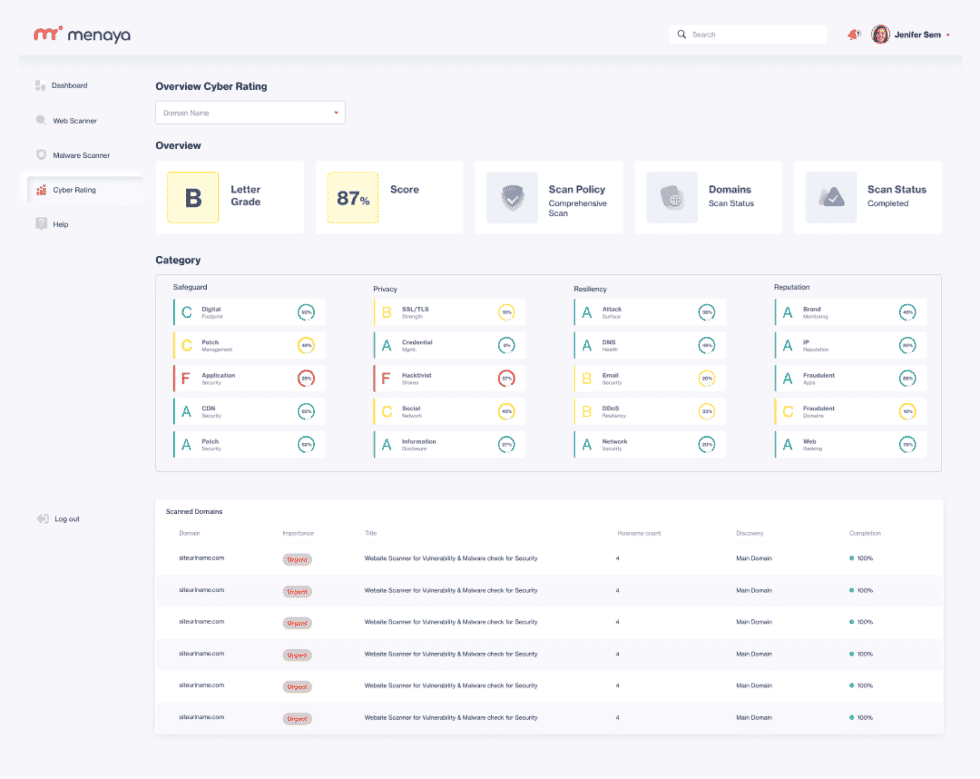Image resolution: width=980 pixels, height=779 pixels.
Task: Click the Letter Grade B badge
Action: (191, 197)
